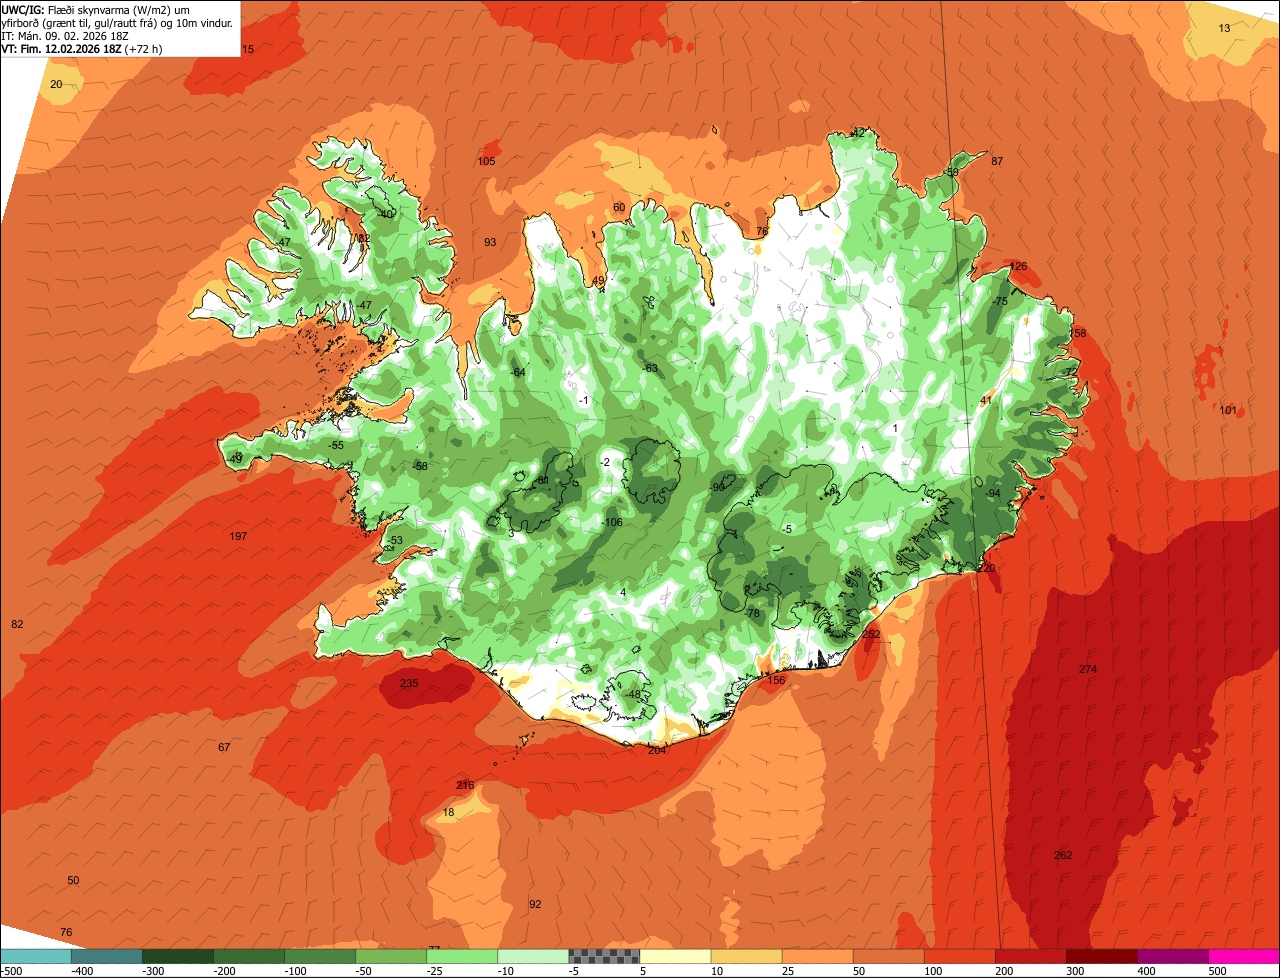The height and width of the screenshot is (978, 1280).
Task: Click the map value "93"
Action: pos(490,242)
